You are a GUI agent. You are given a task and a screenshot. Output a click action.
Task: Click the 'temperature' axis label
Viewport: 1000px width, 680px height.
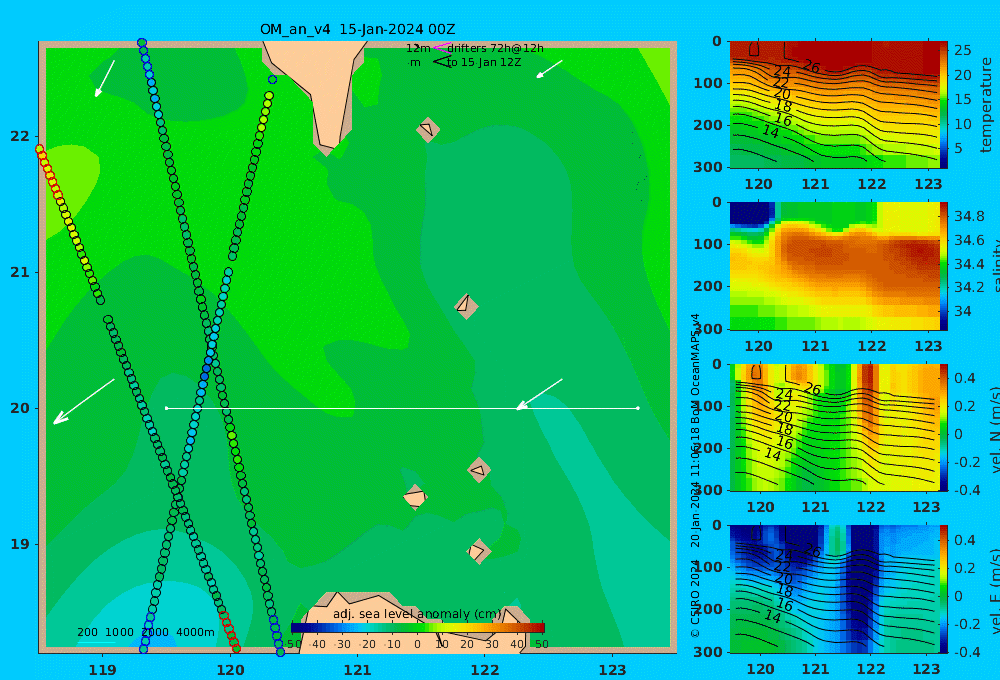pos(986,105)
